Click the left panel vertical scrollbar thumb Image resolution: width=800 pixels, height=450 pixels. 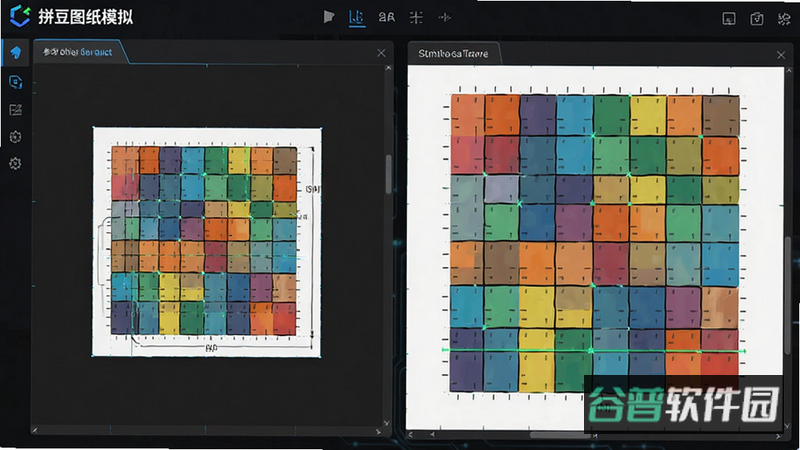click(x=388, y=174)
